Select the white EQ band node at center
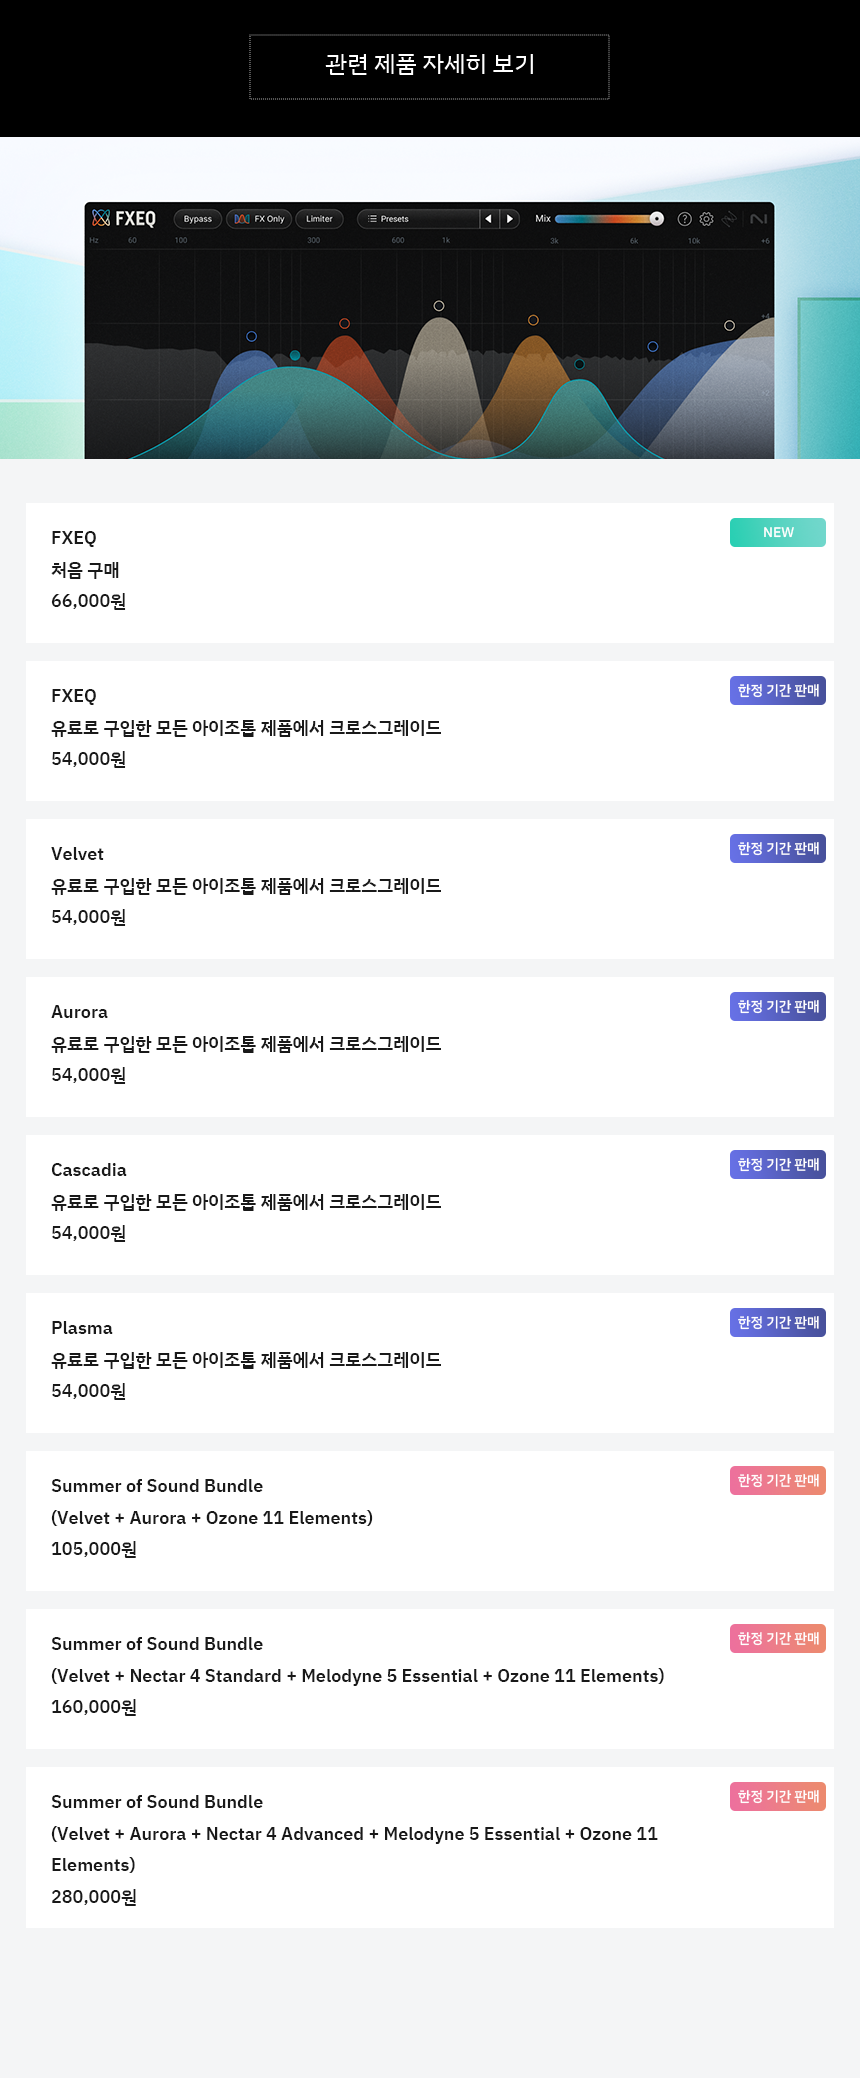This screenshot has width=860, height=2078. pos(439,306)
